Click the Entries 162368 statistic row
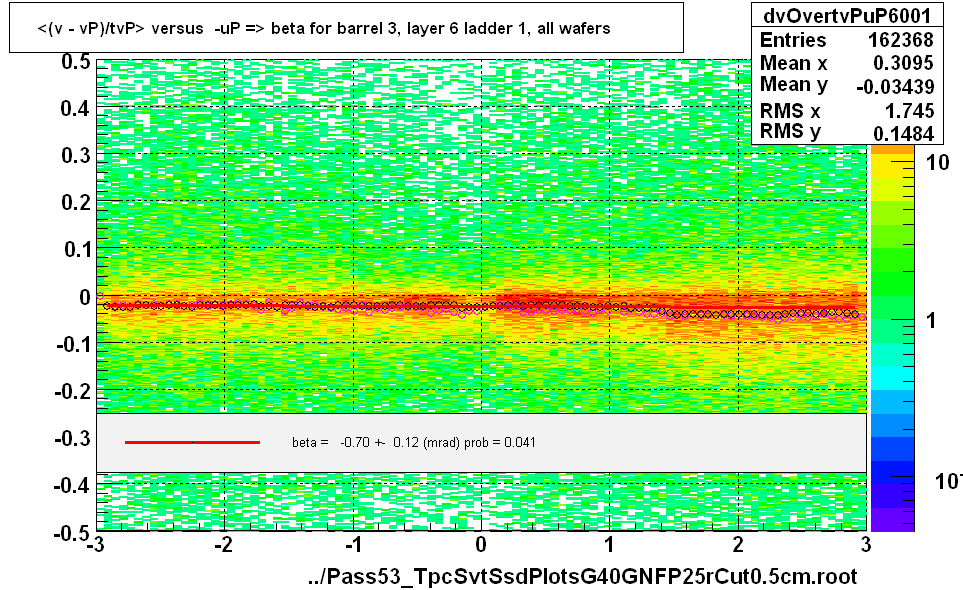This screenshot has width=963, height=590. [x=846, y=40]
